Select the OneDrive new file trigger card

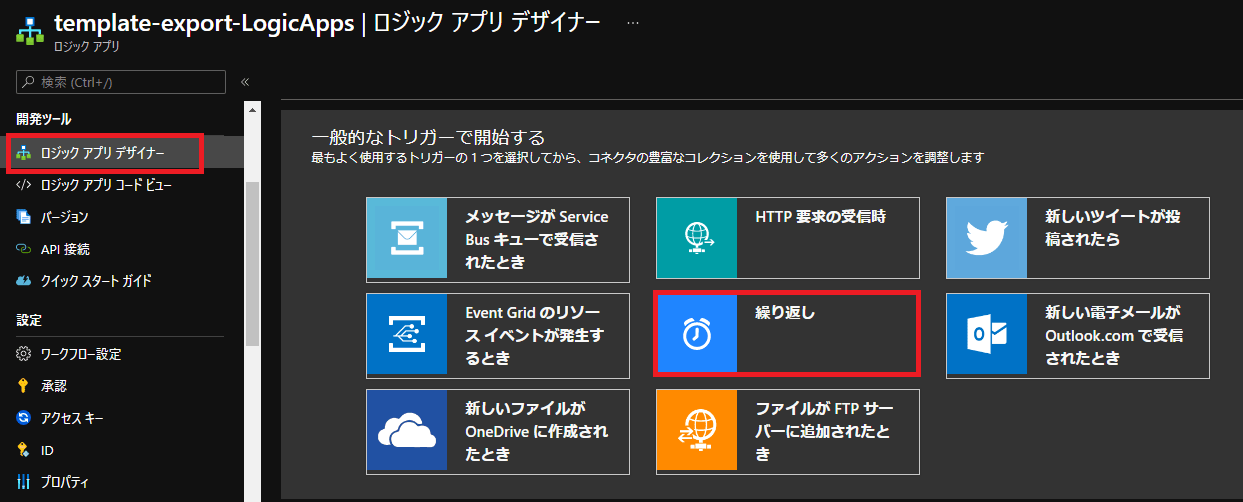(498, 431)
